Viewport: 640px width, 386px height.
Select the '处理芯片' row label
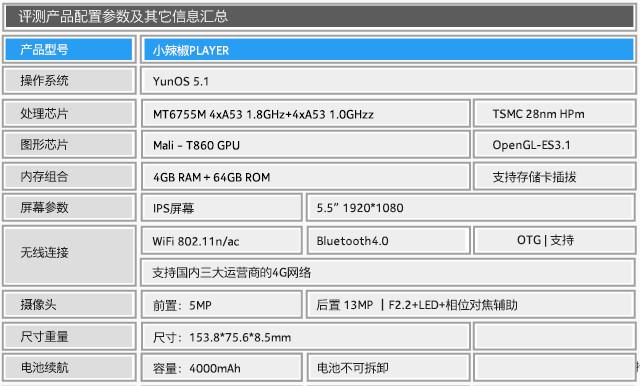tap(69, 113)
